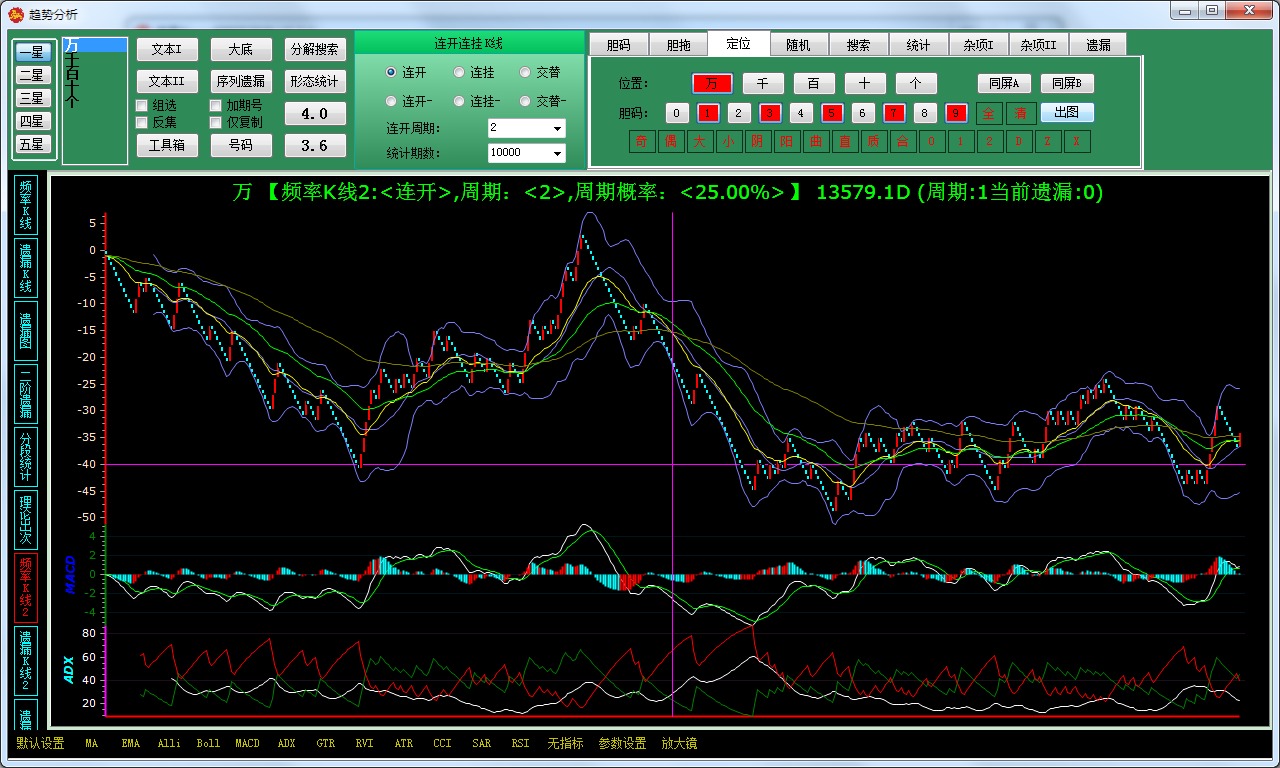The height and width of the screenshot is (768, 1280).
Task: Activate the 放大镜 magnifier tool
Action: 679,744
